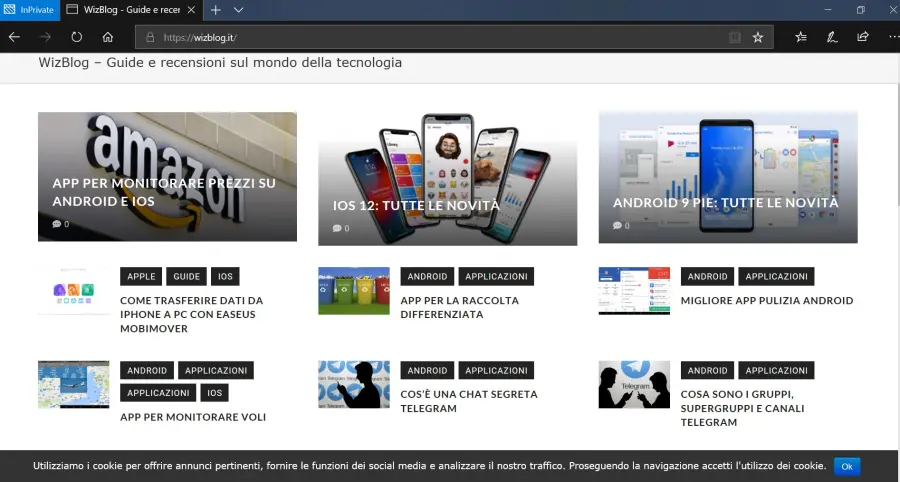Open the Settings and more ellipsis menu

tap(893, 37)
